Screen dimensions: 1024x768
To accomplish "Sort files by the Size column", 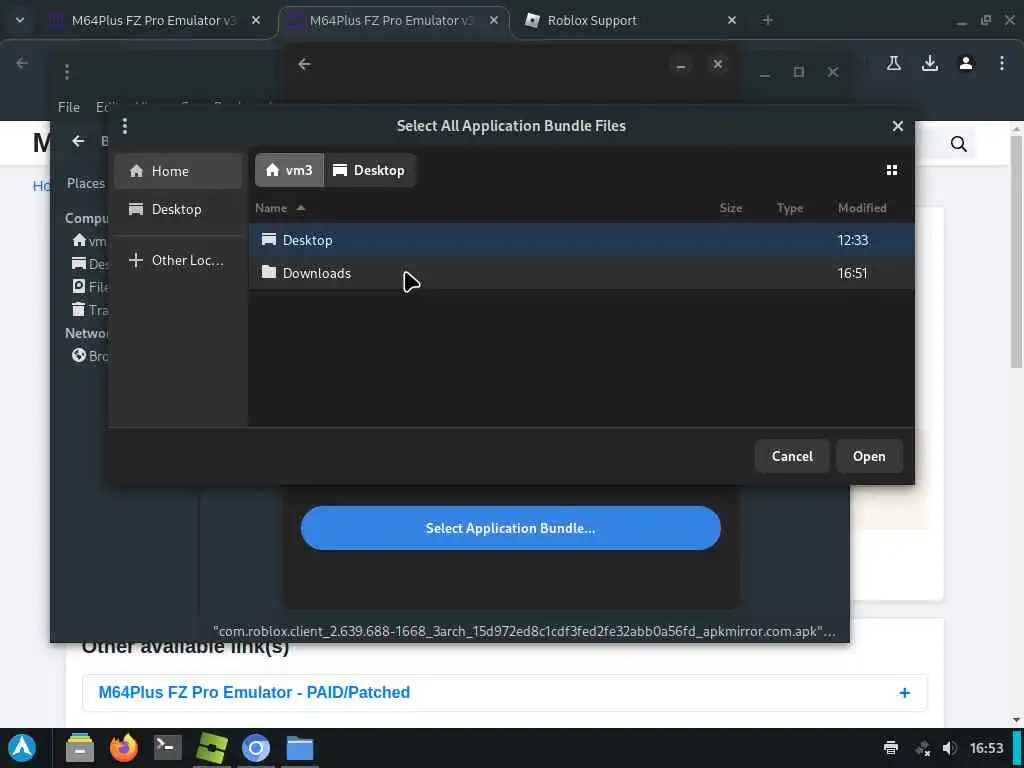I will pos(730,208).
